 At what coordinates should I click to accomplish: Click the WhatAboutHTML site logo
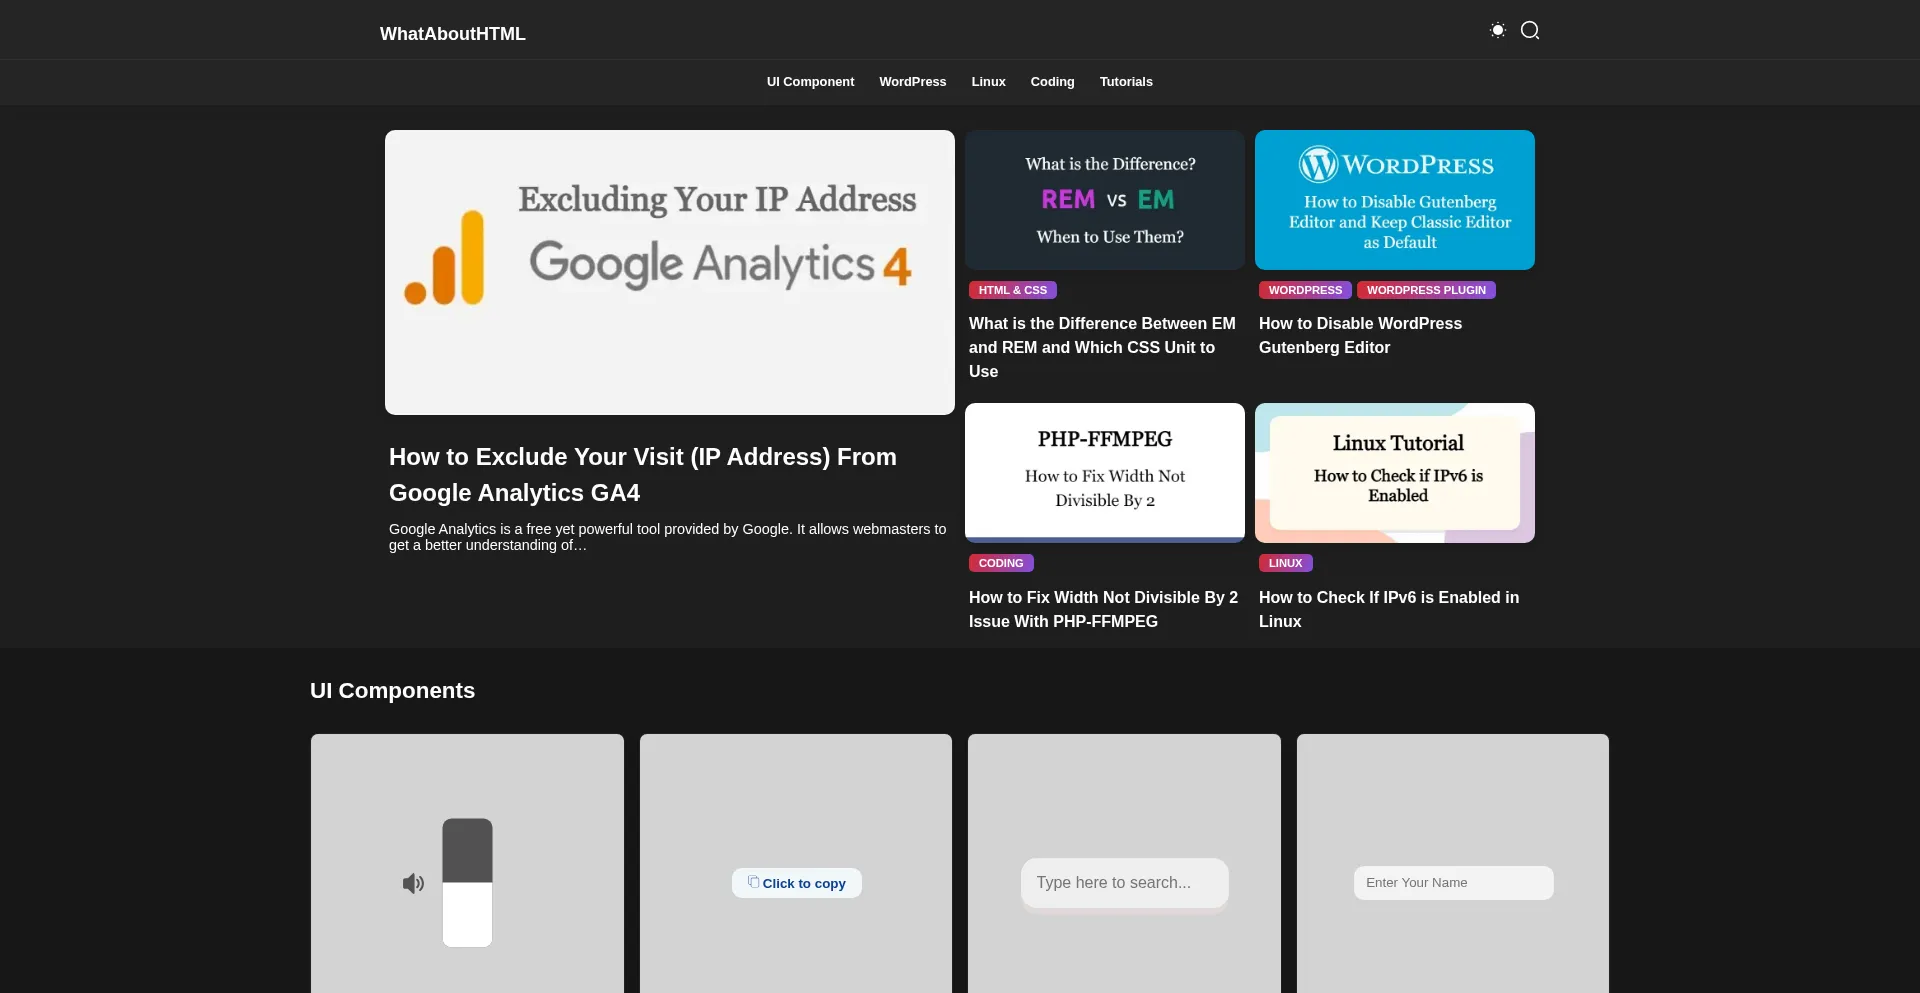pyautogui.click(x=452, y=34)
